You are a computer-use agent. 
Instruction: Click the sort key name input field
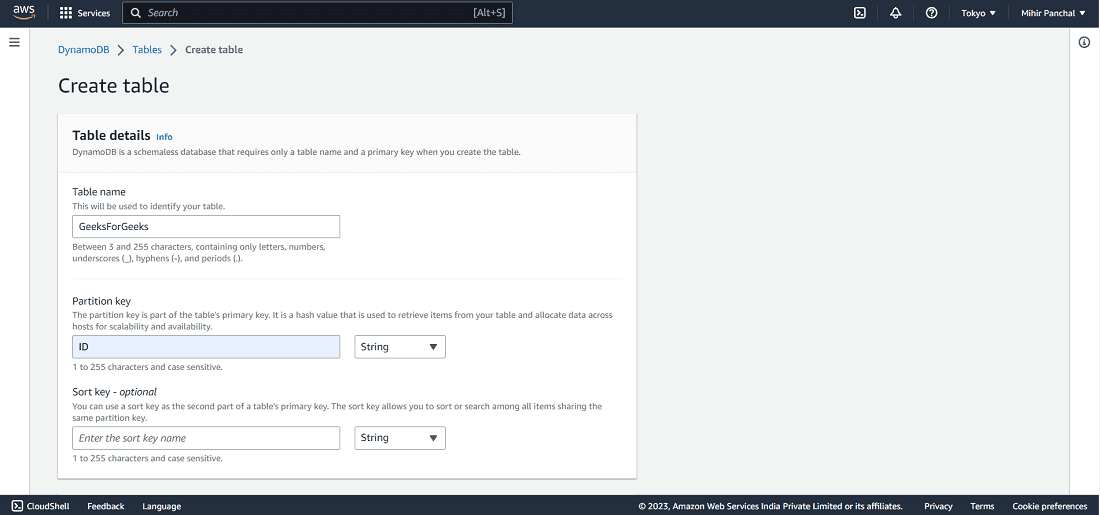pyautogui.click(x=206, y=438)
